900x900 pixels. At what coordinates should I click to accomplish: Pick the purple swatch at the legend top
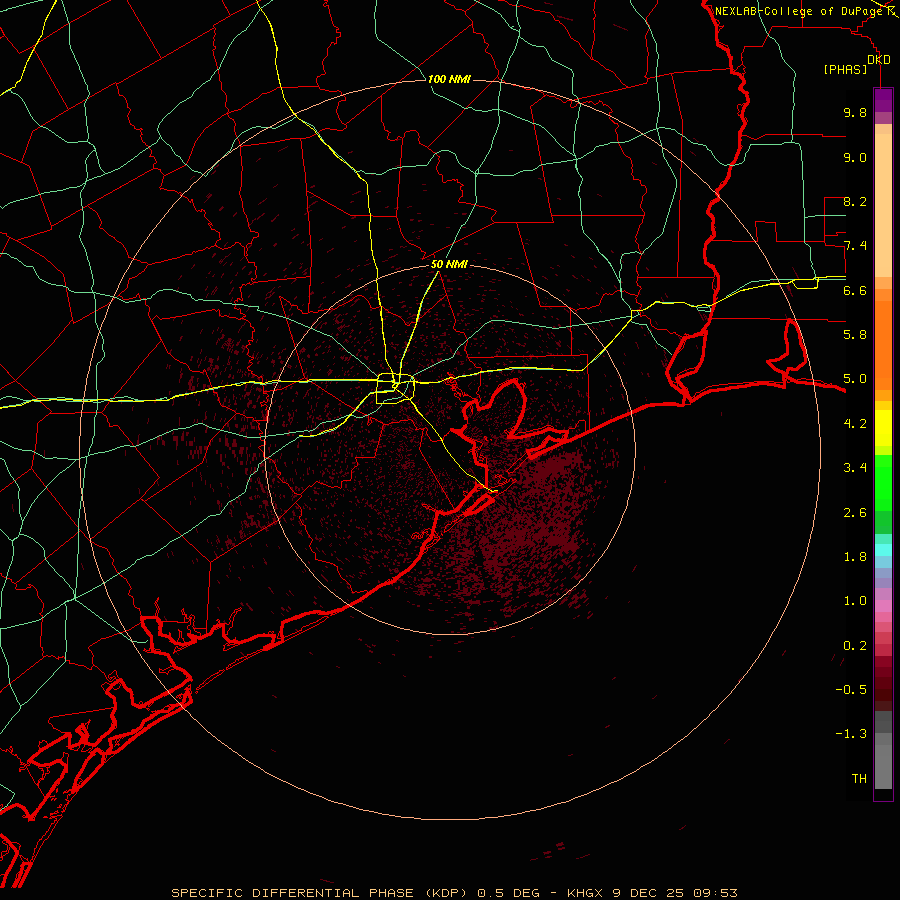click(x=883, y=100)
